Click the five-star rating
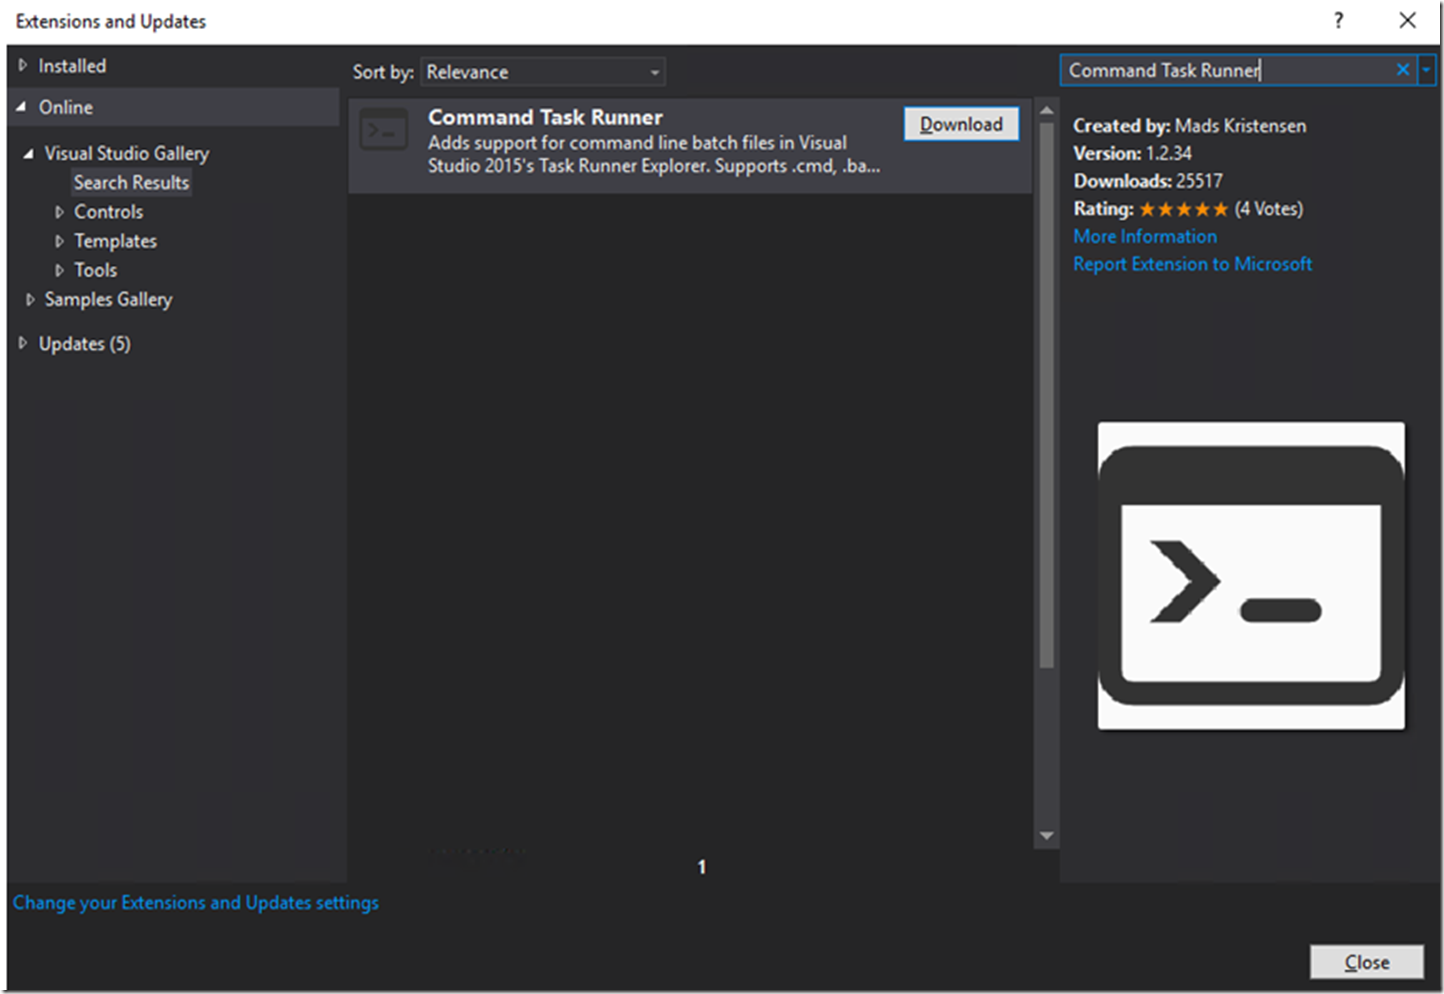 pos(1183,209)
